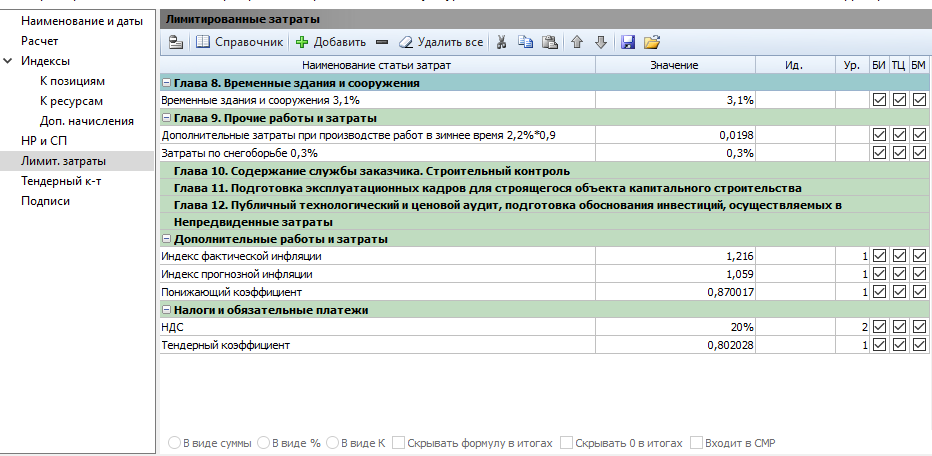Click the scissors cut icon
The image size is (932, 456).
coord(501,42)
